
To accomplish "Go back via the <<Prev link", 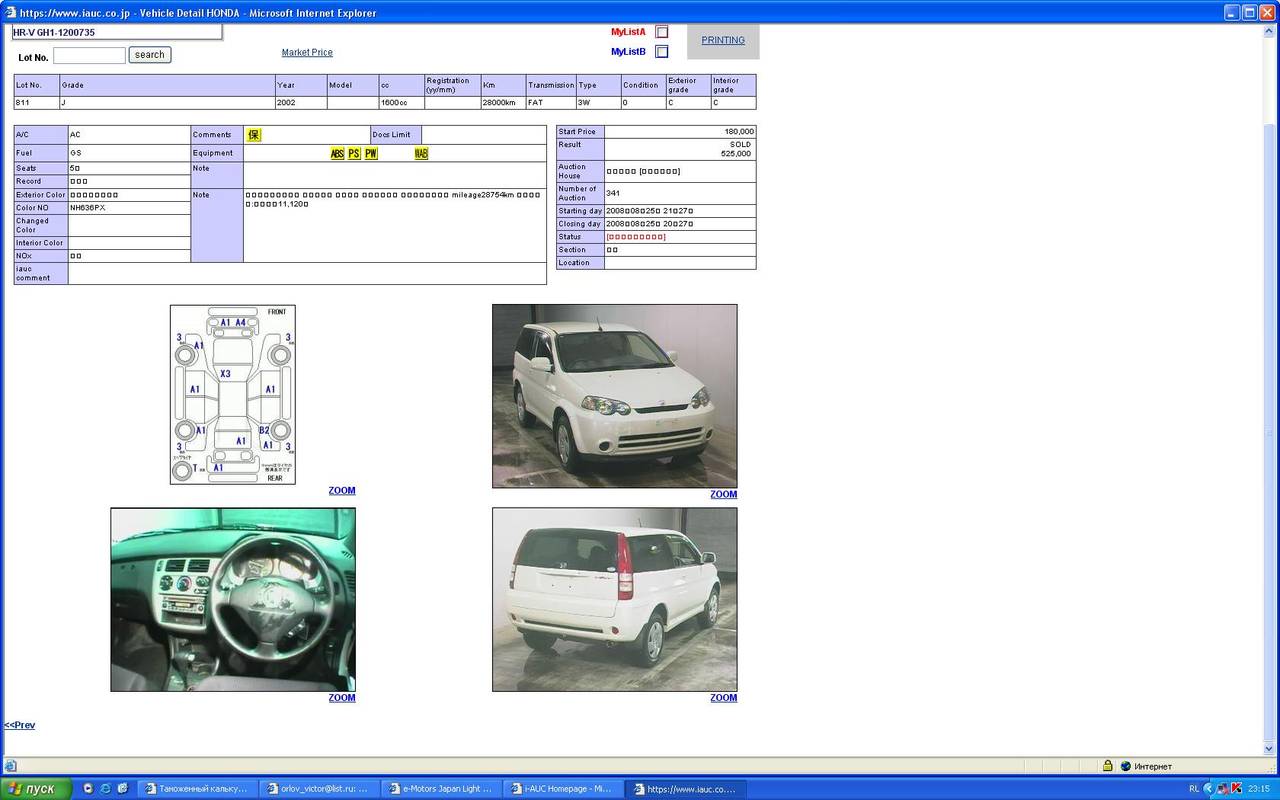I will click(19, 725).
